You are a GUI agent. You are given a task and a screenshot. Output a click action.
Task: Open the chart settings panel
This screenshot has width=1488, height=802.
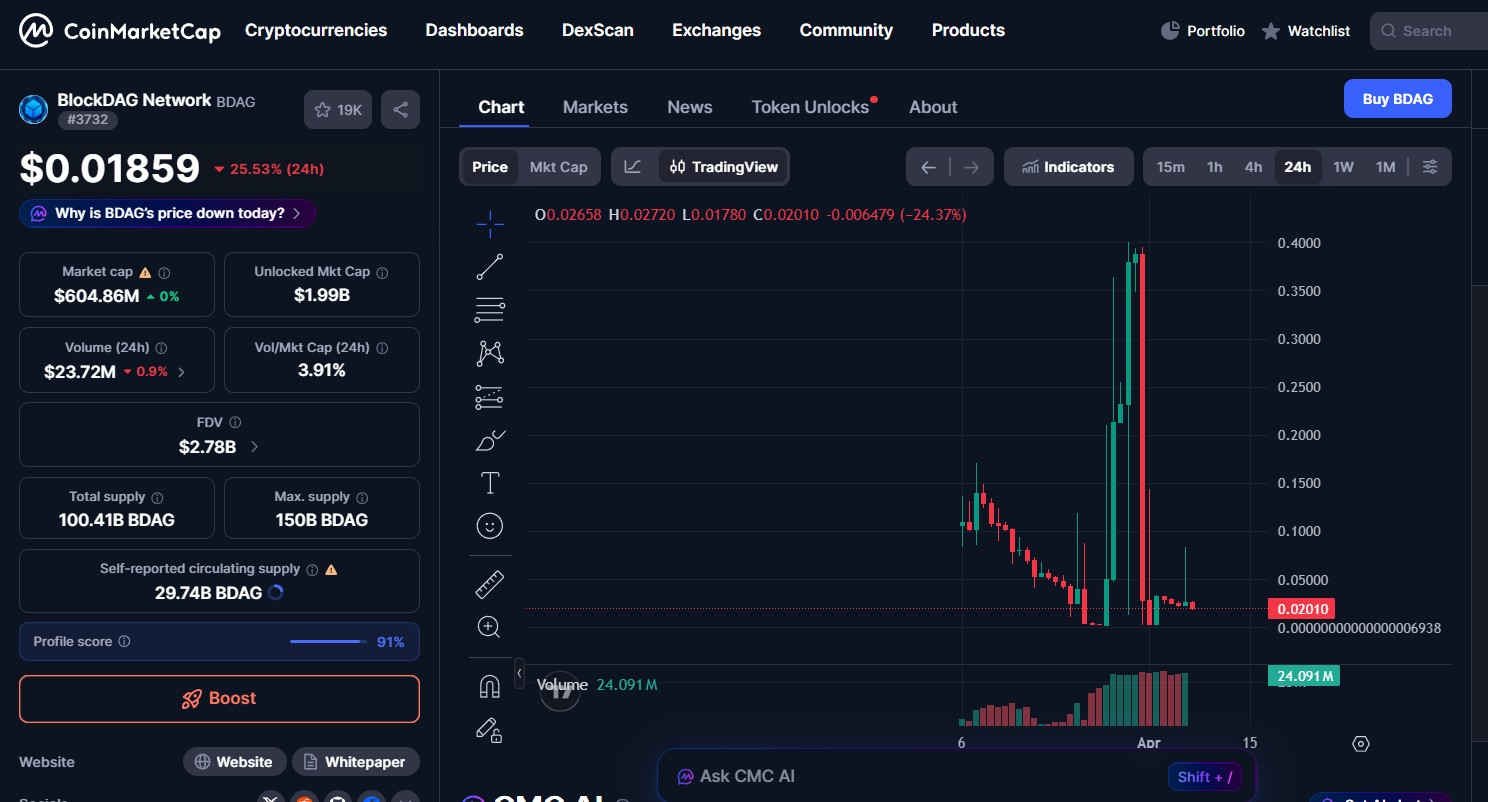(1430, 166)
